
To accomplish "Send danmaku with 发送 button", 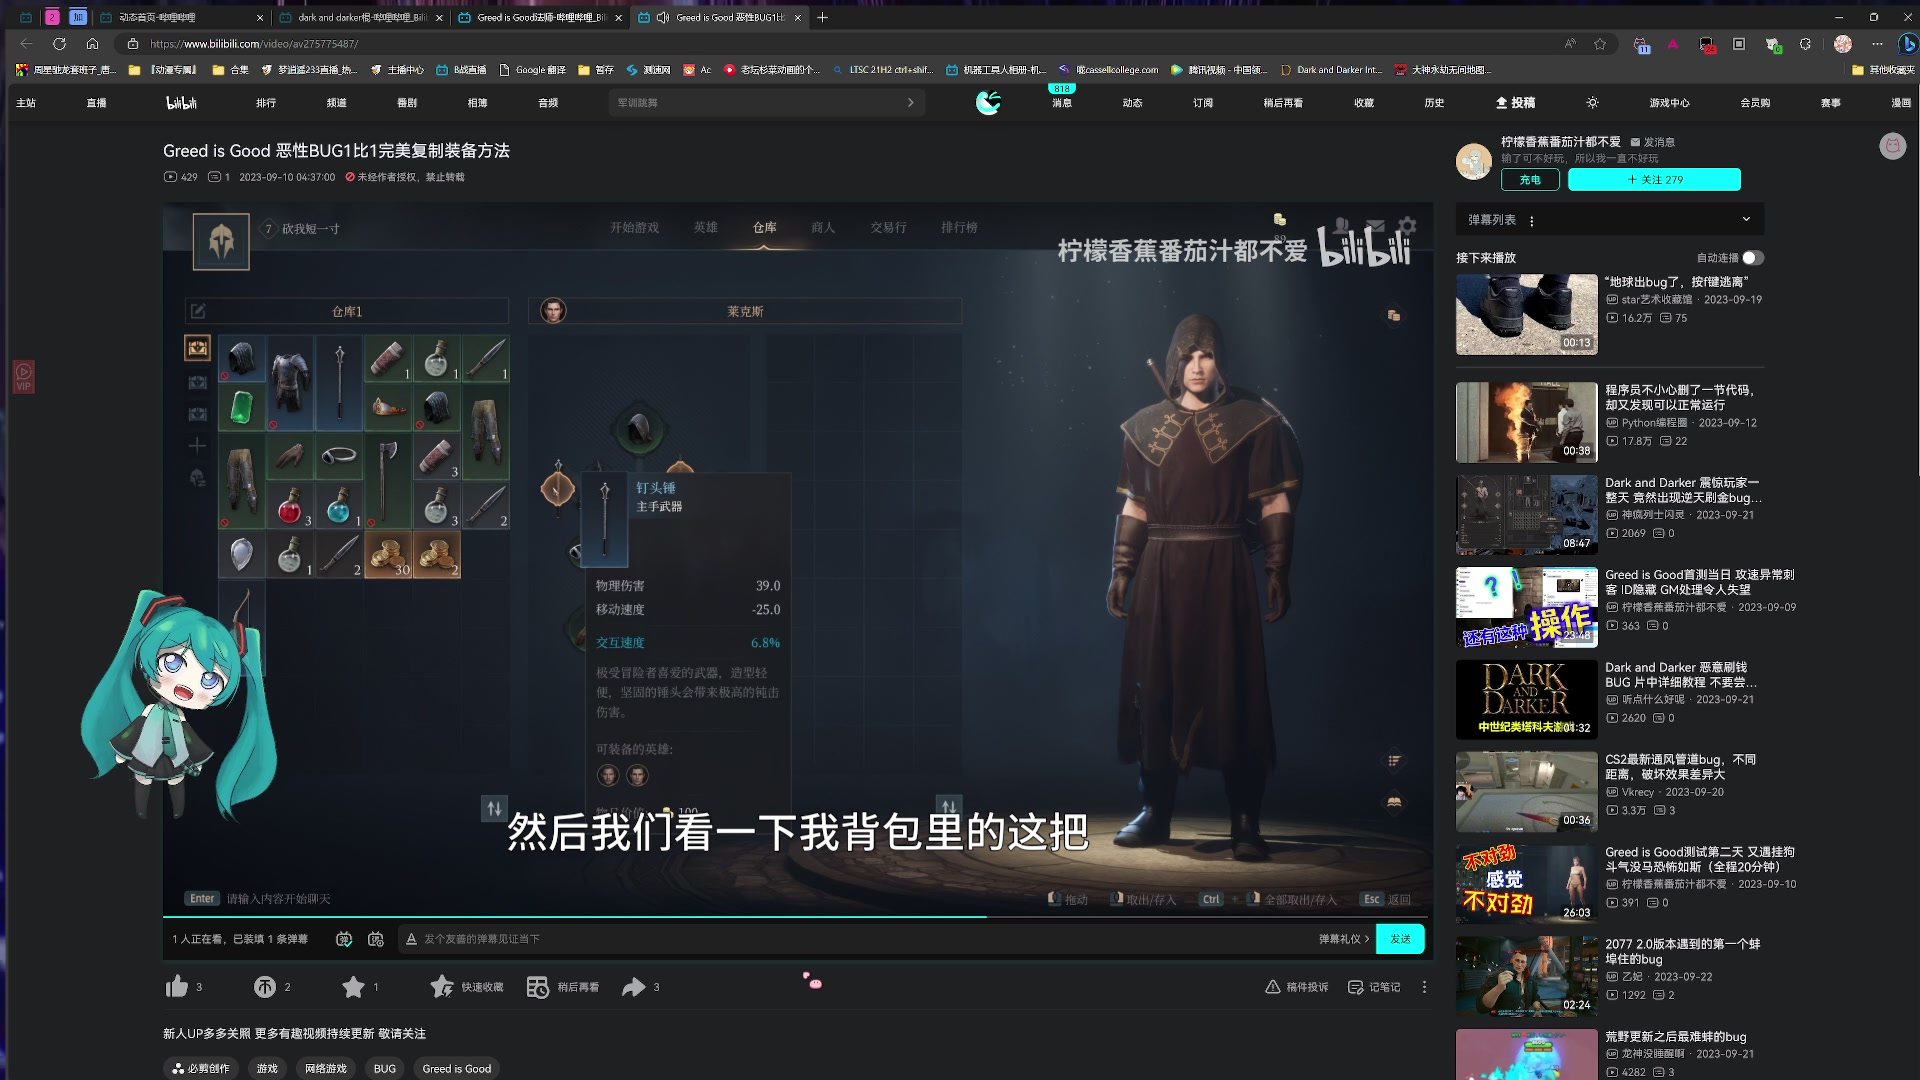I will pos(1400,939).
